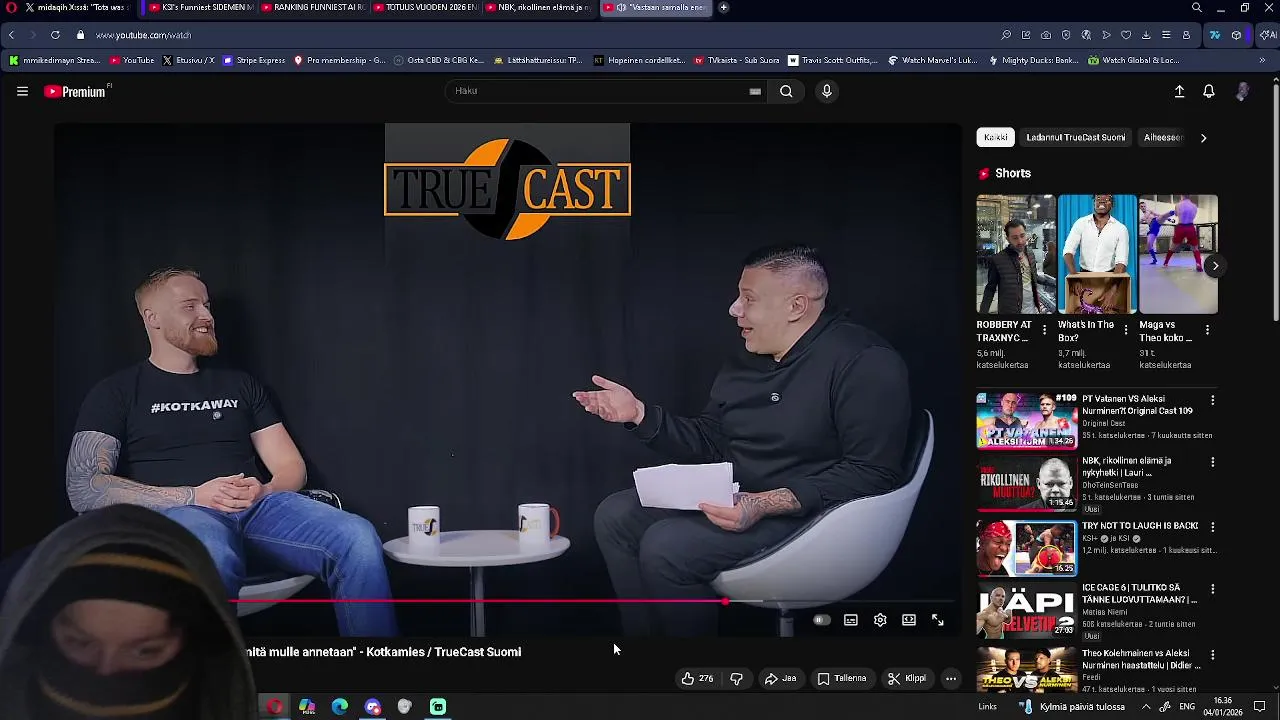Open options menu for What's In The Box short
1280x720 pixels.
click(1126, 329)
